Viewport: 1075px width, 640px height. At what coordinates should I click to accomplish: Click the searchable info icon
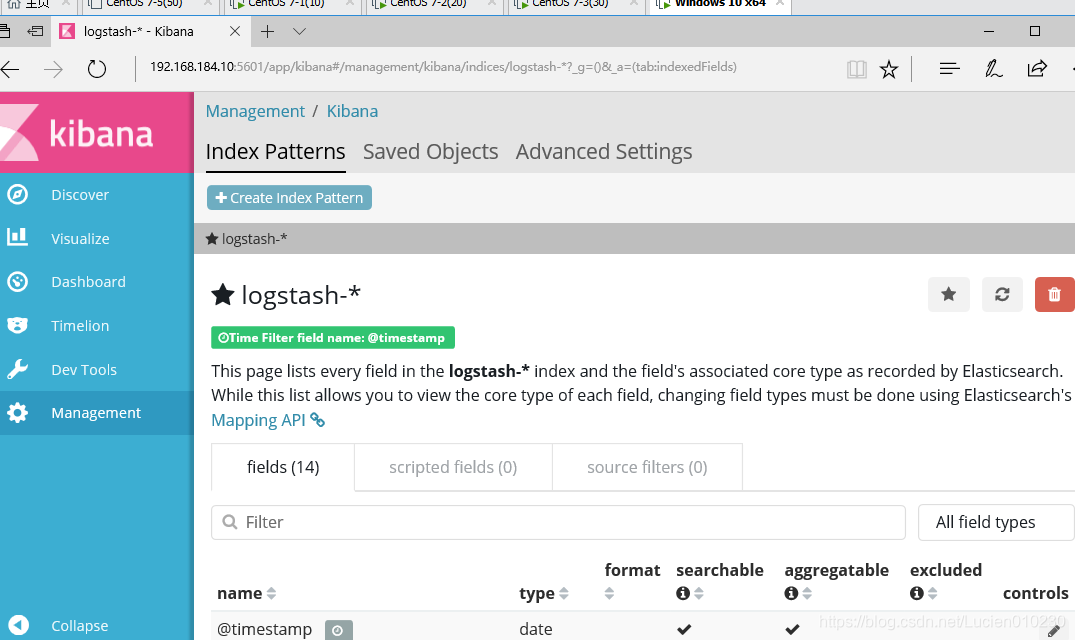pyautogui.click(x=683, y=593)
